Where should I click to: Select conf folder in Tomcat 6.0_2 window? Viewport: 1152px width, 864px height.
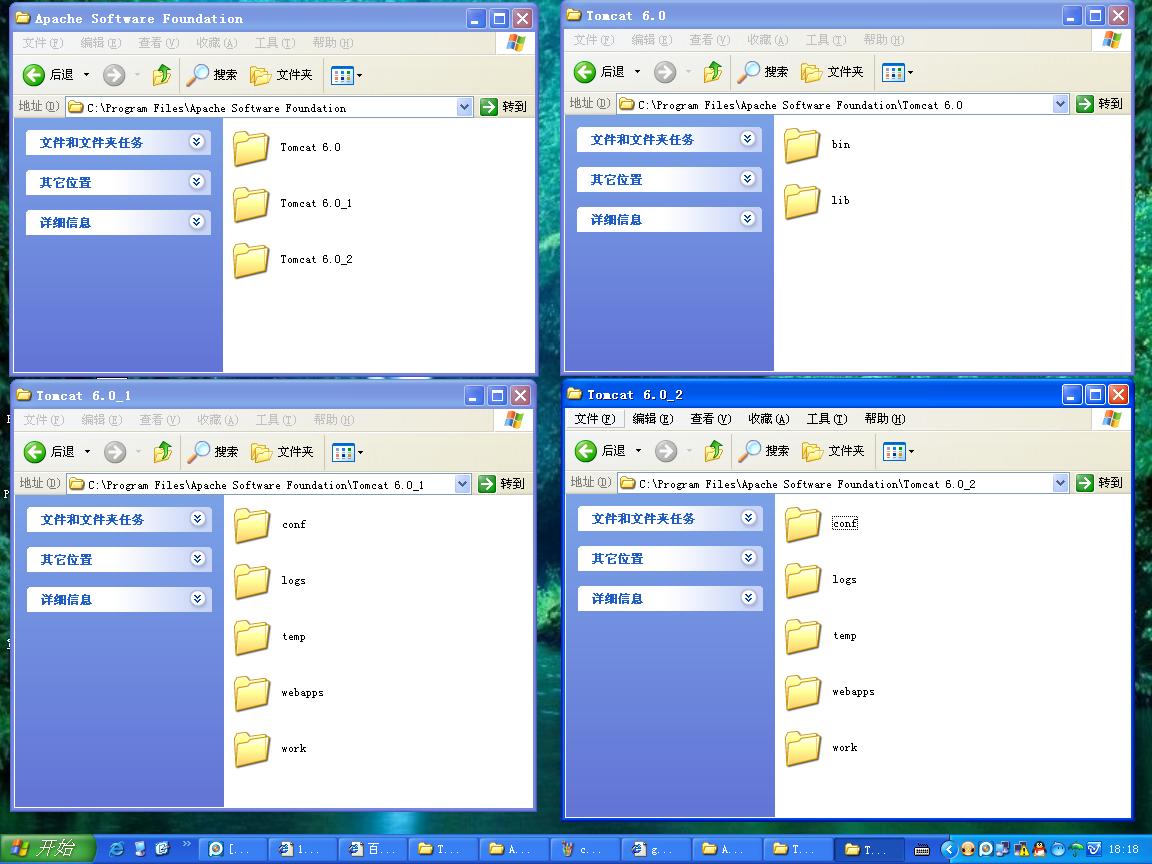pyautogui.click(x=803, y=523)
